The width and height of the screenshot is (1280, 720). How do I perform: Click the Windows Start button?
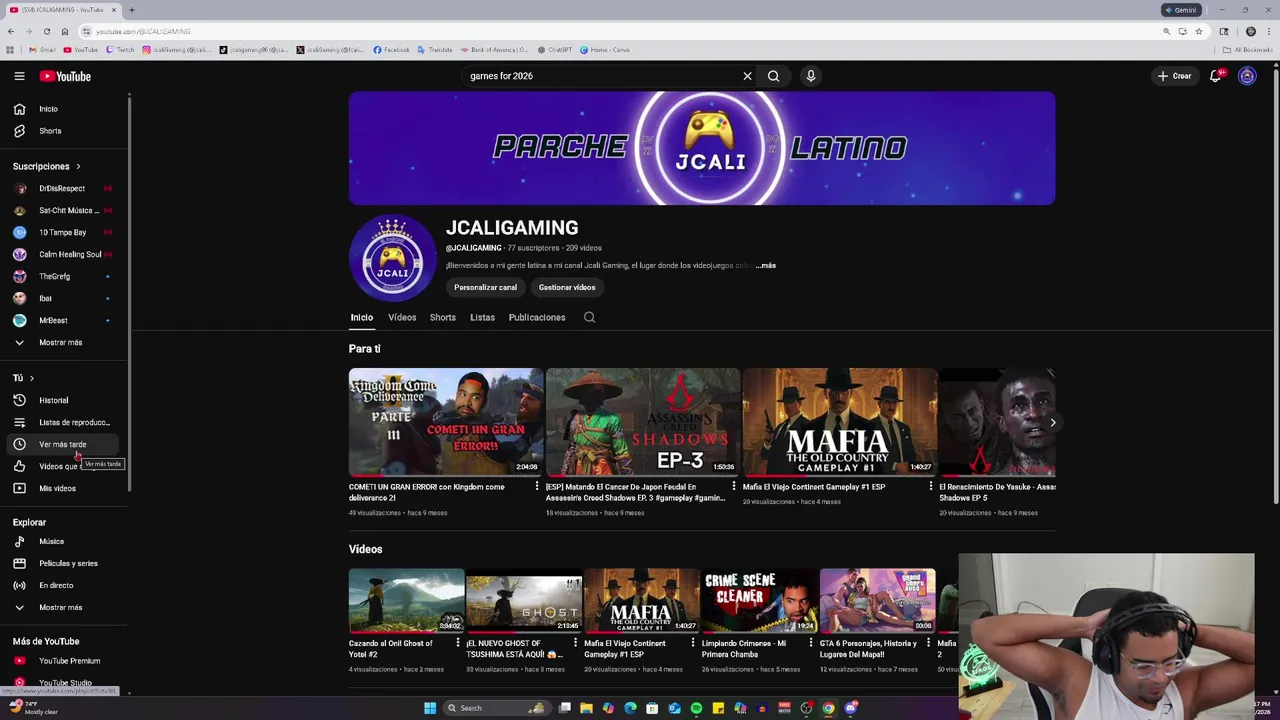[430, 708]
